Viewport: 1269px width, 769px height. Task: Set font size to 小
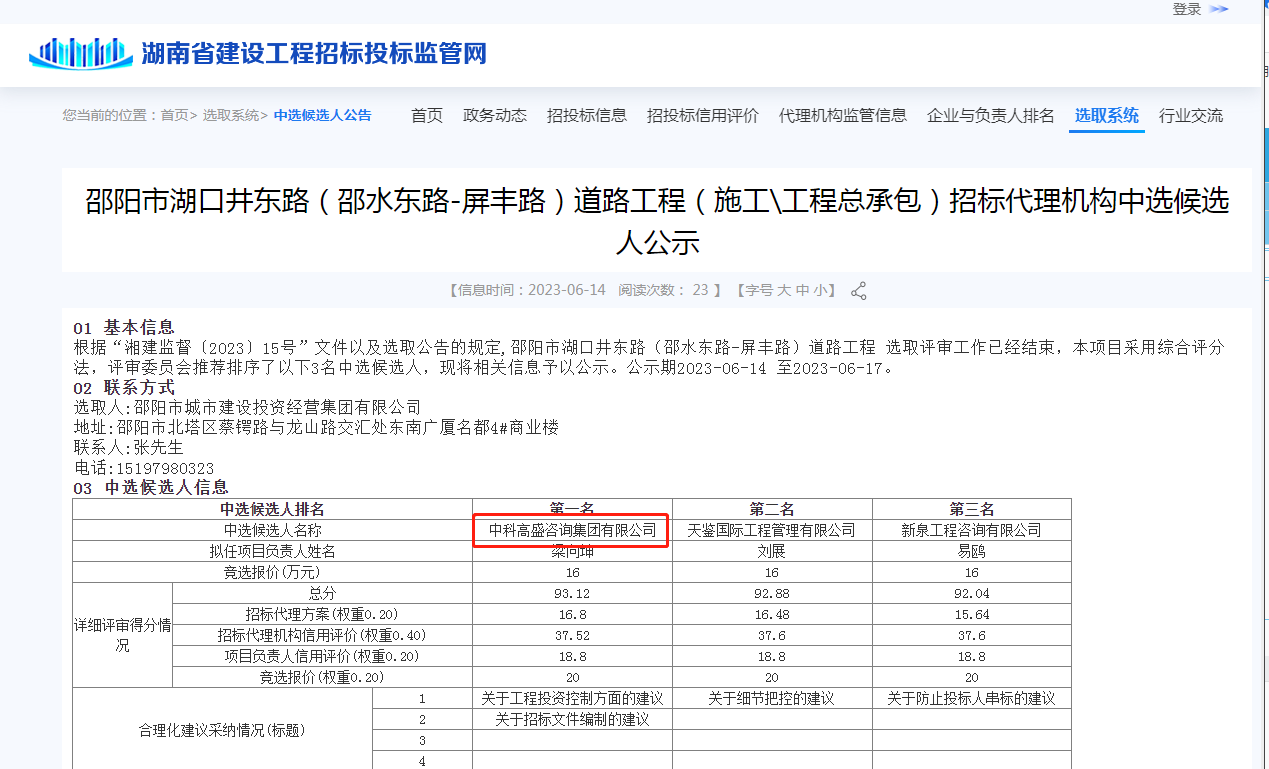click(820, 290)
